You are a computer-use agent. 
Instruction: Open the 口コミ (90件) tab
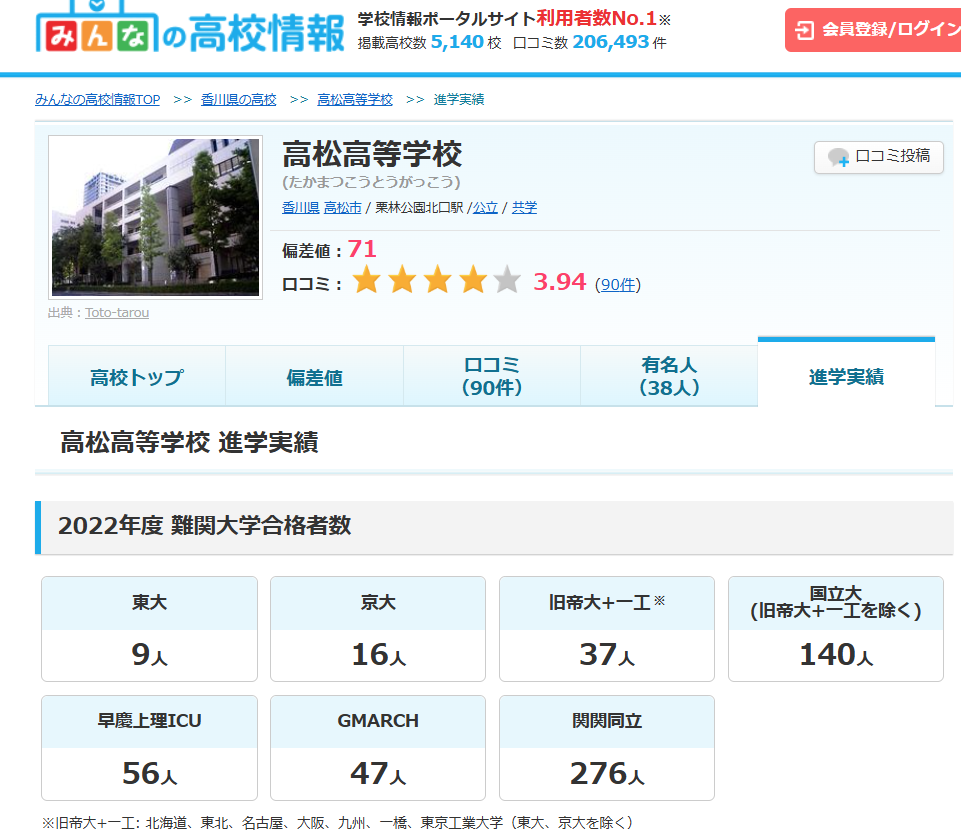pyautogui.click(x=492, y=377)
